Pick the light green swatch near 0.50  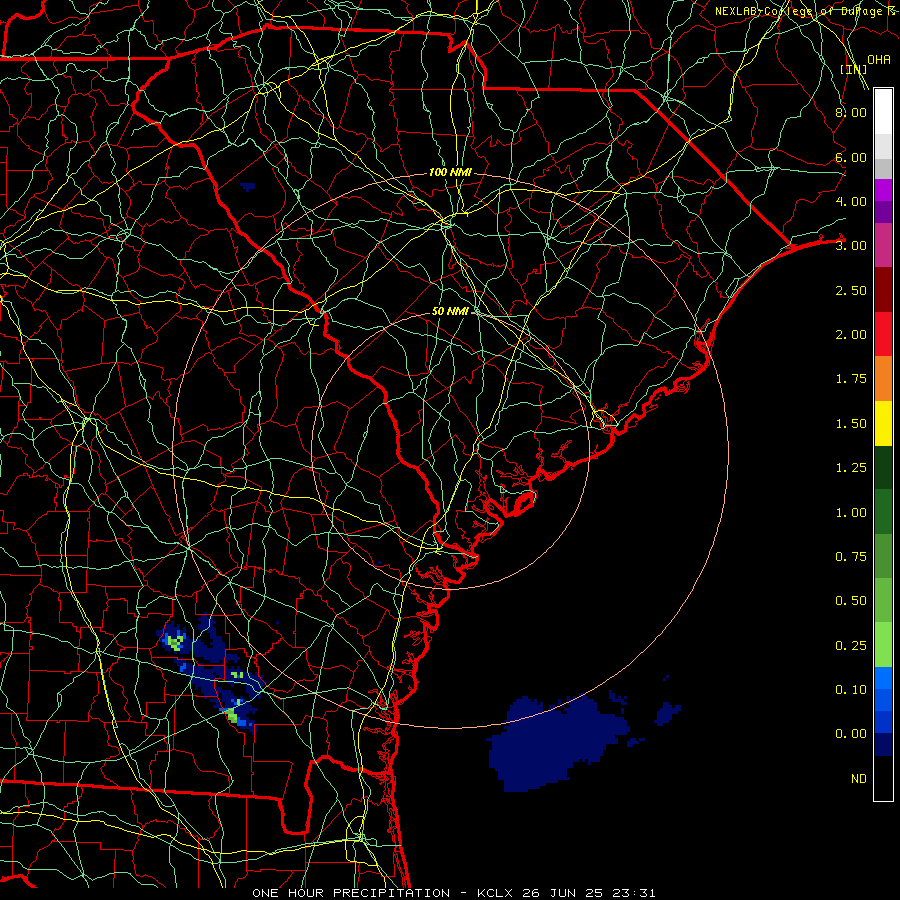click(x=883, y=600)
